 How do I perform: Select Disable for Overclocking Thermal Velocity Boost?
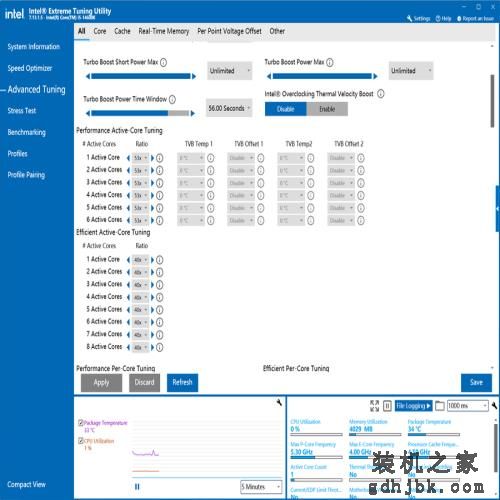286,109
